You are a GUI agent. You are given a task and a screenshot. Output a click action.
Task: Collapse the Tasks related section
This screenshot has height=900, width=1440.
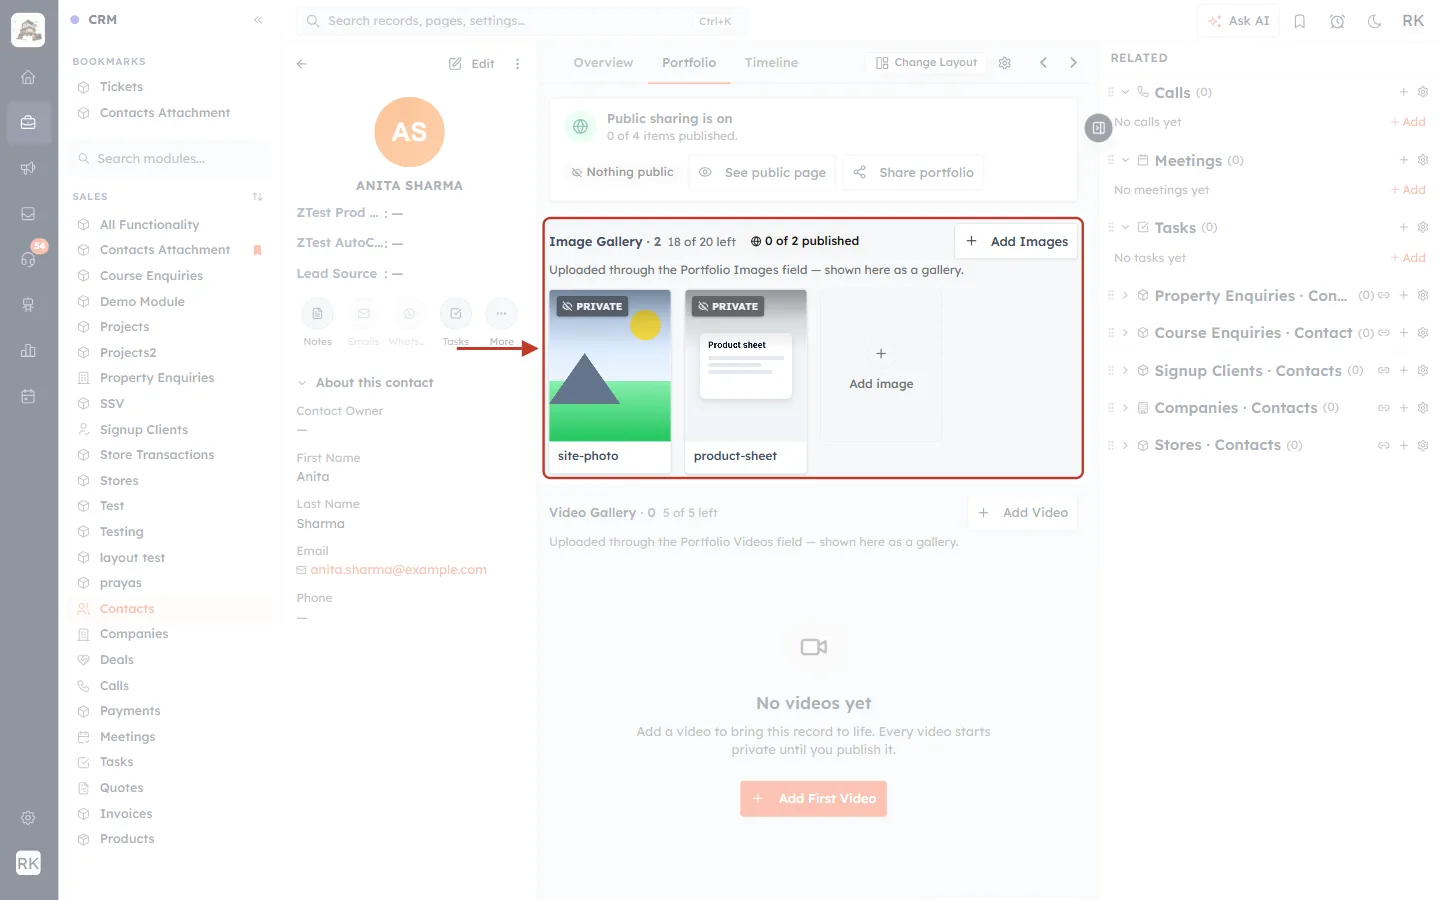[1125, 228]
